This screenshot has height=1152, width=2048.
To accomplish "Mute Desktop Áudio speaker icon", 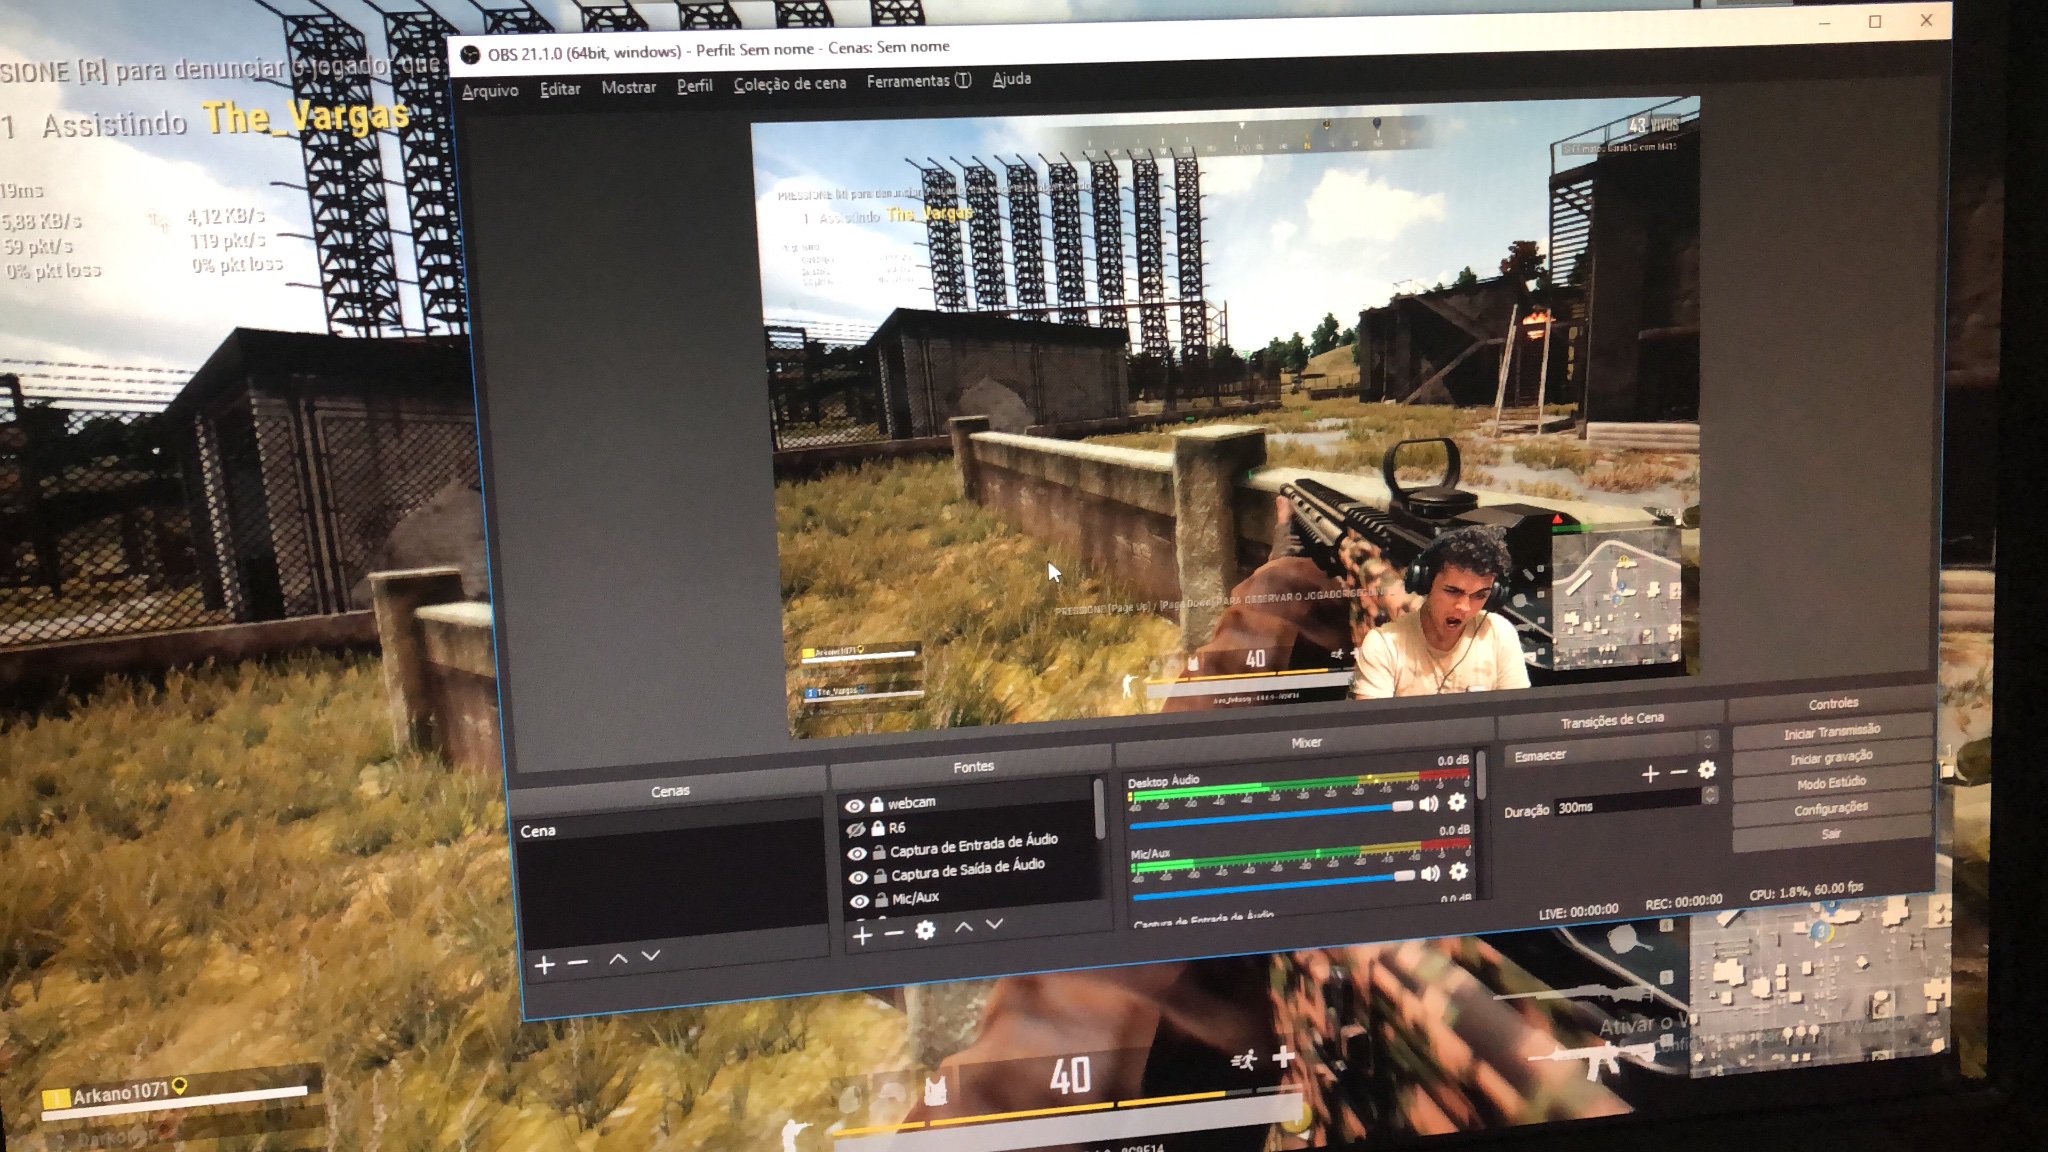I will [1429, 804].
